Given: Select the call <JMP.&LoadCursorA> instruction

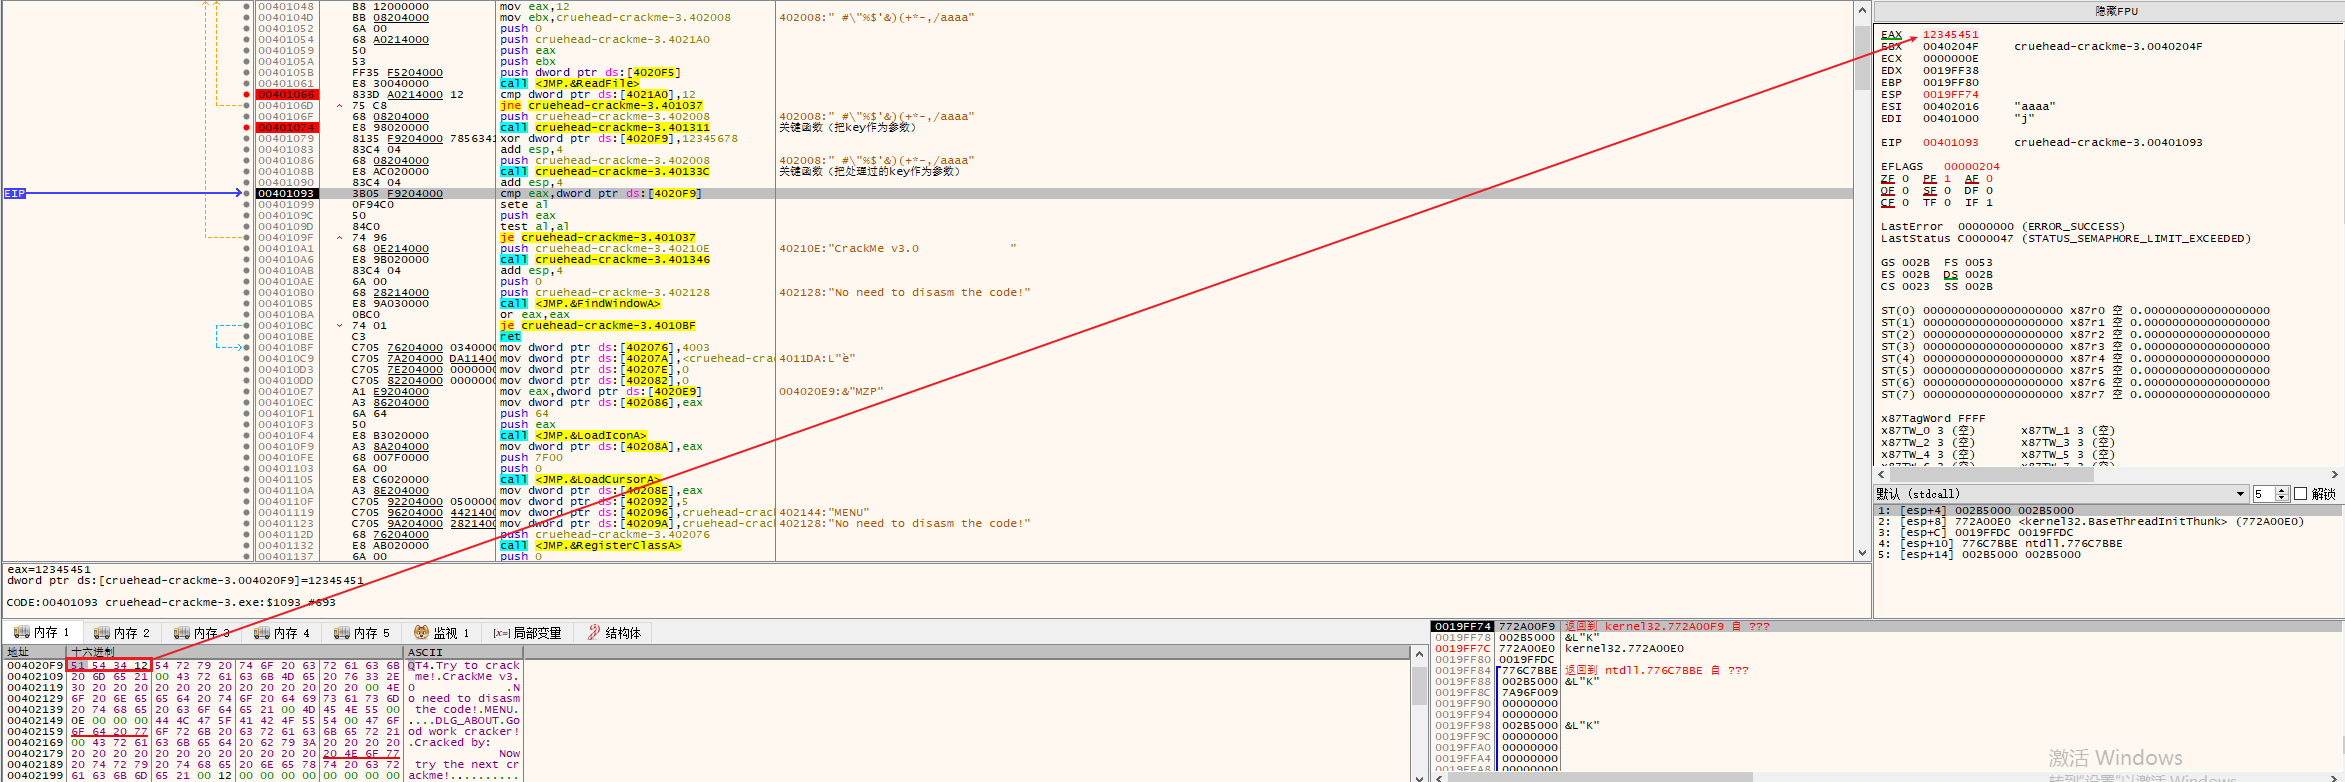Looking at the screenshot, I should pyautogui.click(x=578, y=480).
